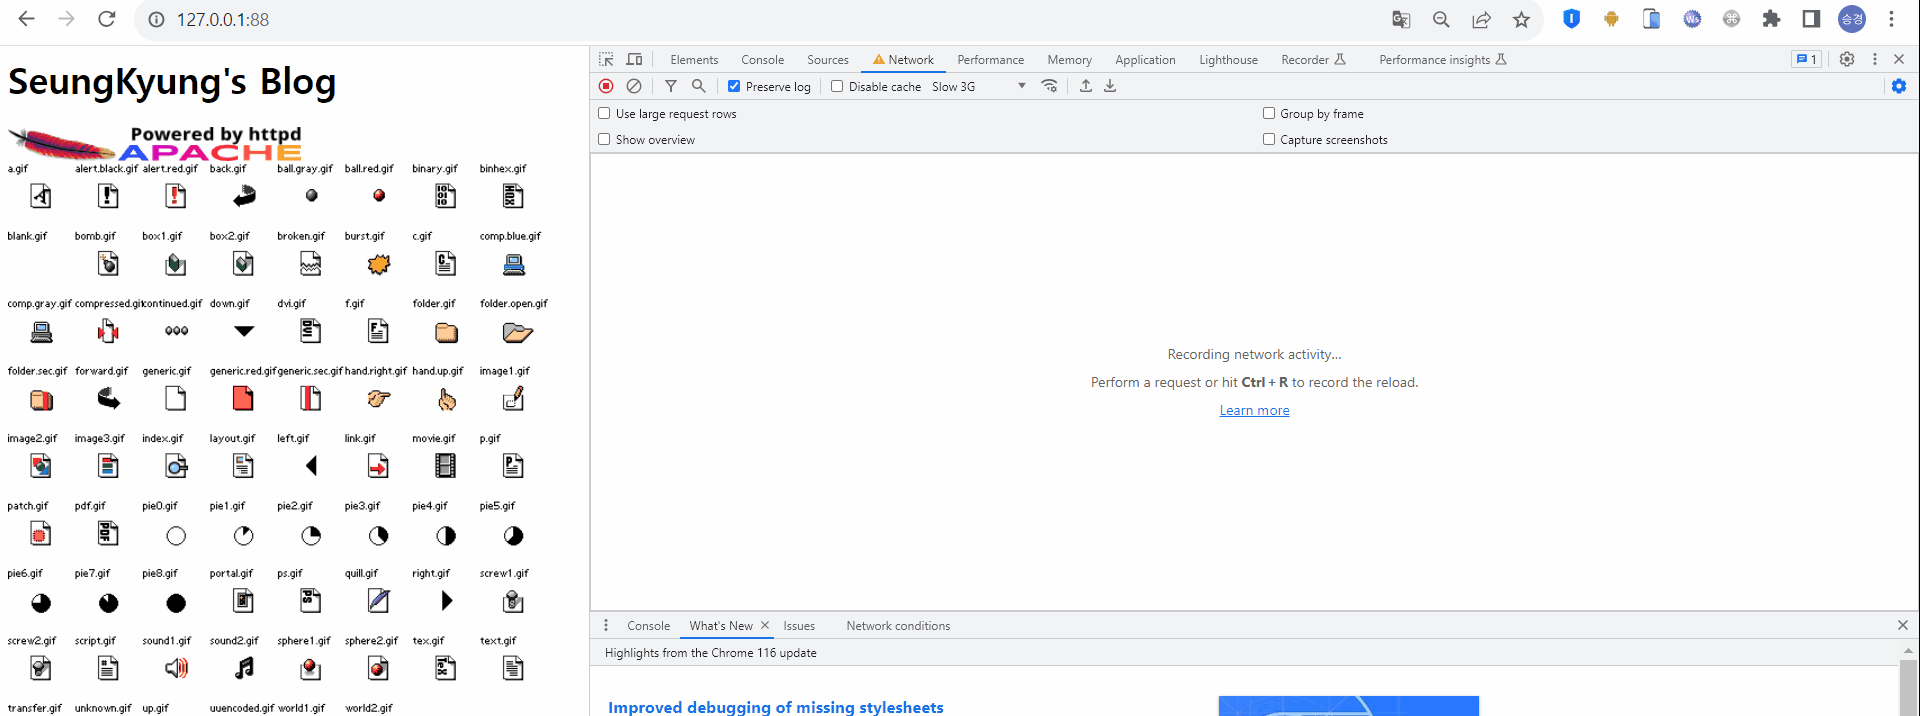Screen dimensions: 1920x716
Task: Click the sound1.gif speaker image
Action: (176, 668)
